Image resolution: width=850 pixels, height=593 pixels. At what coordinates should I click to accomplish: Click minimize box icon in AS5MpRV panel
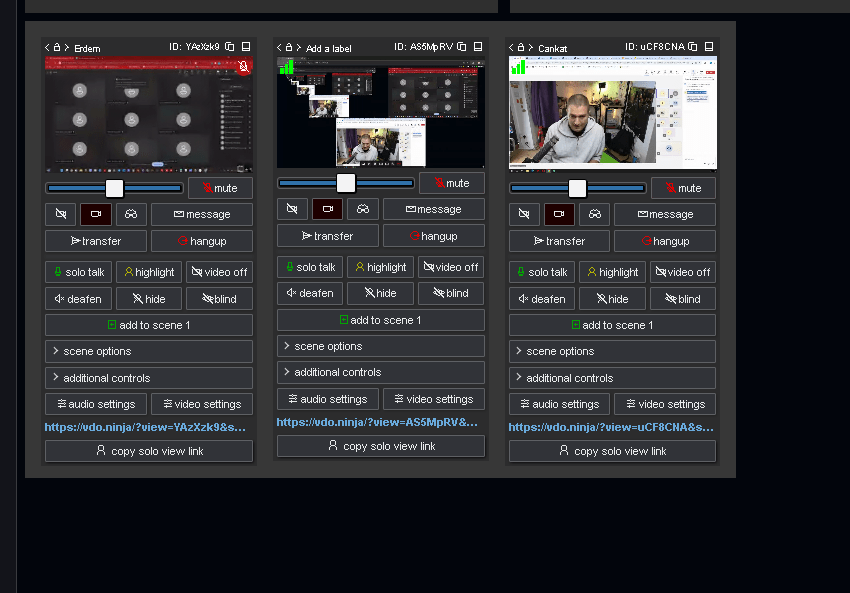pos(478,47)
